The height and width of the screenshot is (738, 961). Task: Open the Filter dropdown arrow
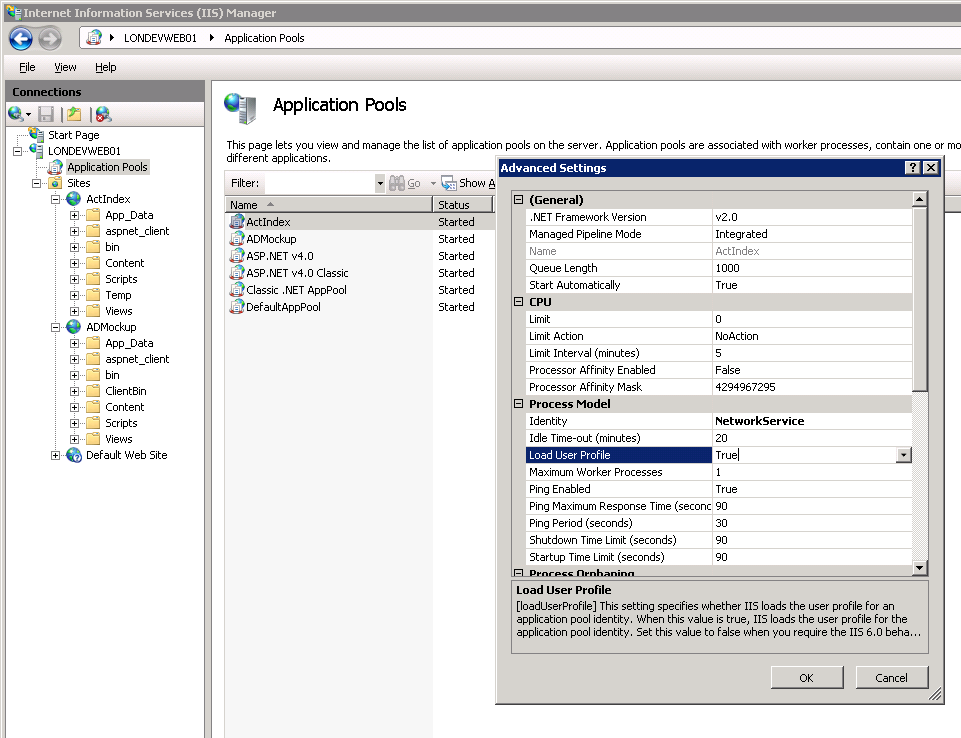coord(380,183)
